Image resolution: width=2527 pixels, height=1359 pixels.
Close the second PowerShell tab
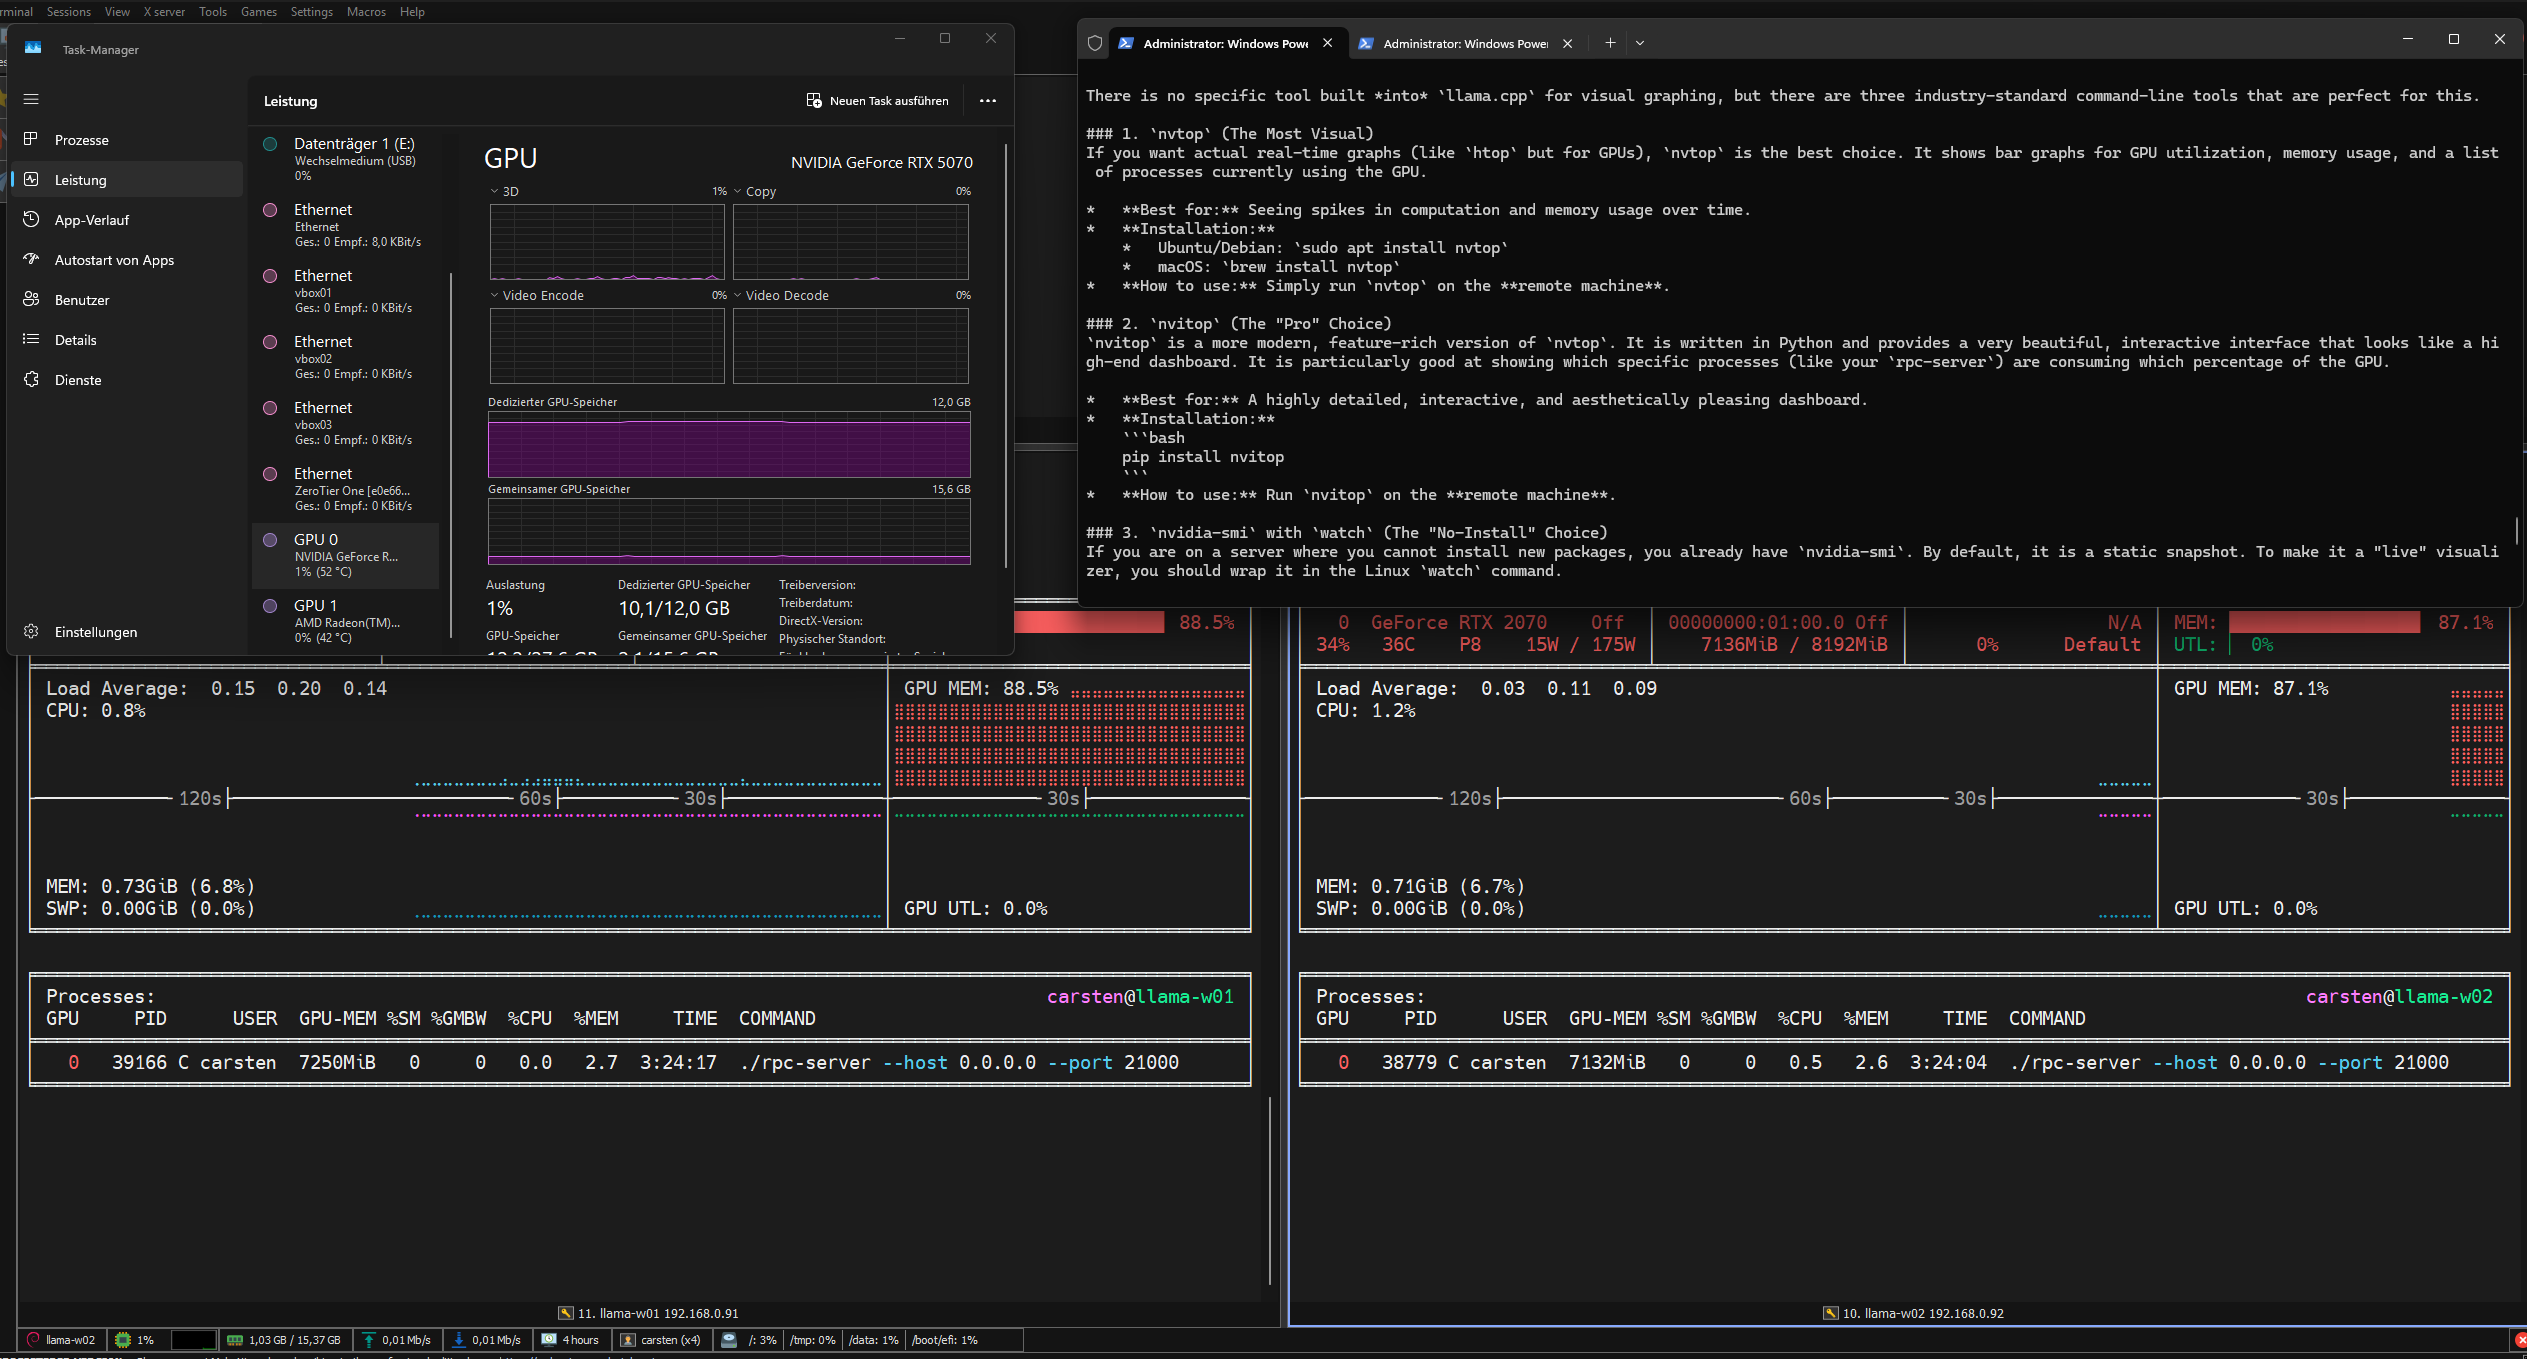point(1568,43)
